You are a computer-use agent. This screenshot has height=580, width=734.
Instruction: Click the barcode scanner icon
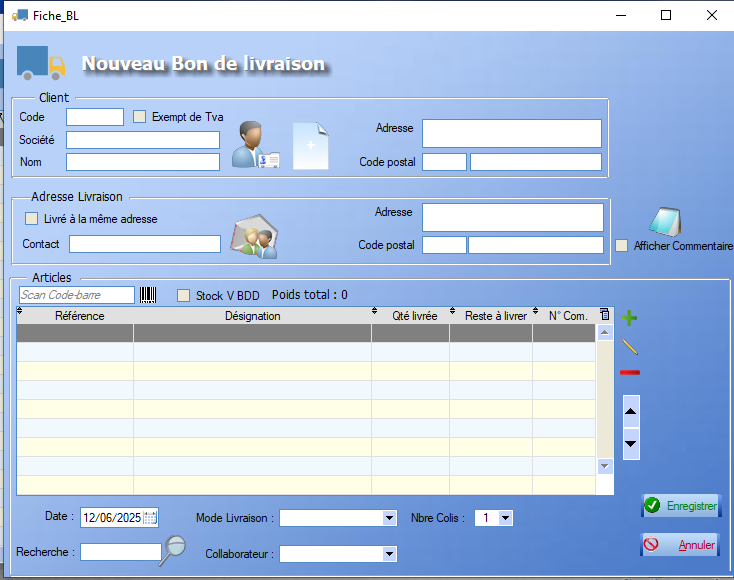coord(148,295)
